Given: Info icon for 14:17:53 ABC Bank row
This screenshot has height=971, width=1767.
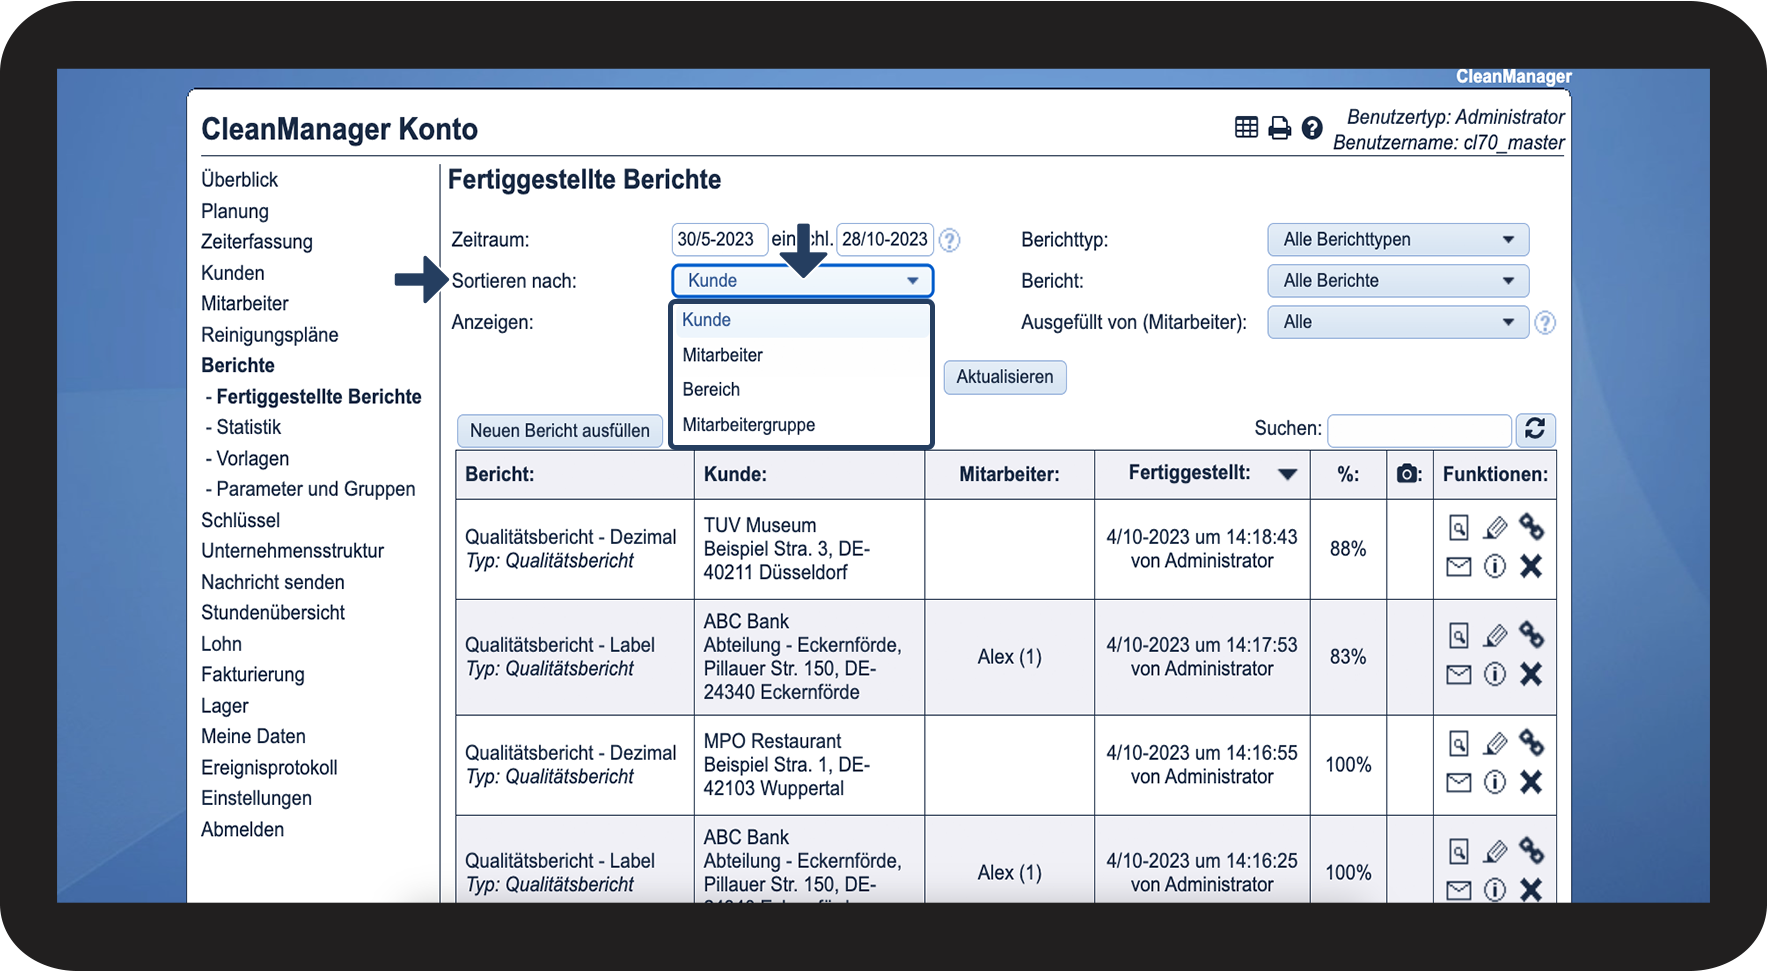Looking at the screenshot, I should (x=1495, y=675).
